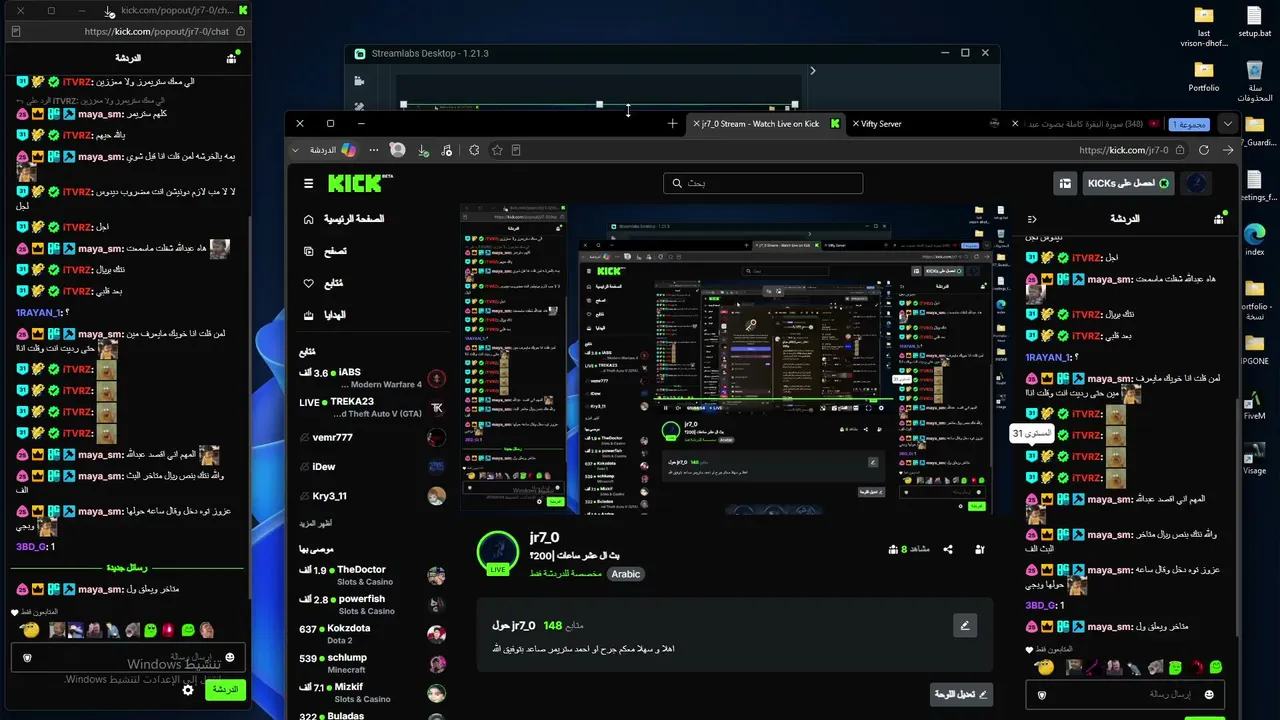Edit the About jr7_0 panel with the pencil
Image resolution: width=1280 pixels, height=720 pixels.
tap(965, 626)
